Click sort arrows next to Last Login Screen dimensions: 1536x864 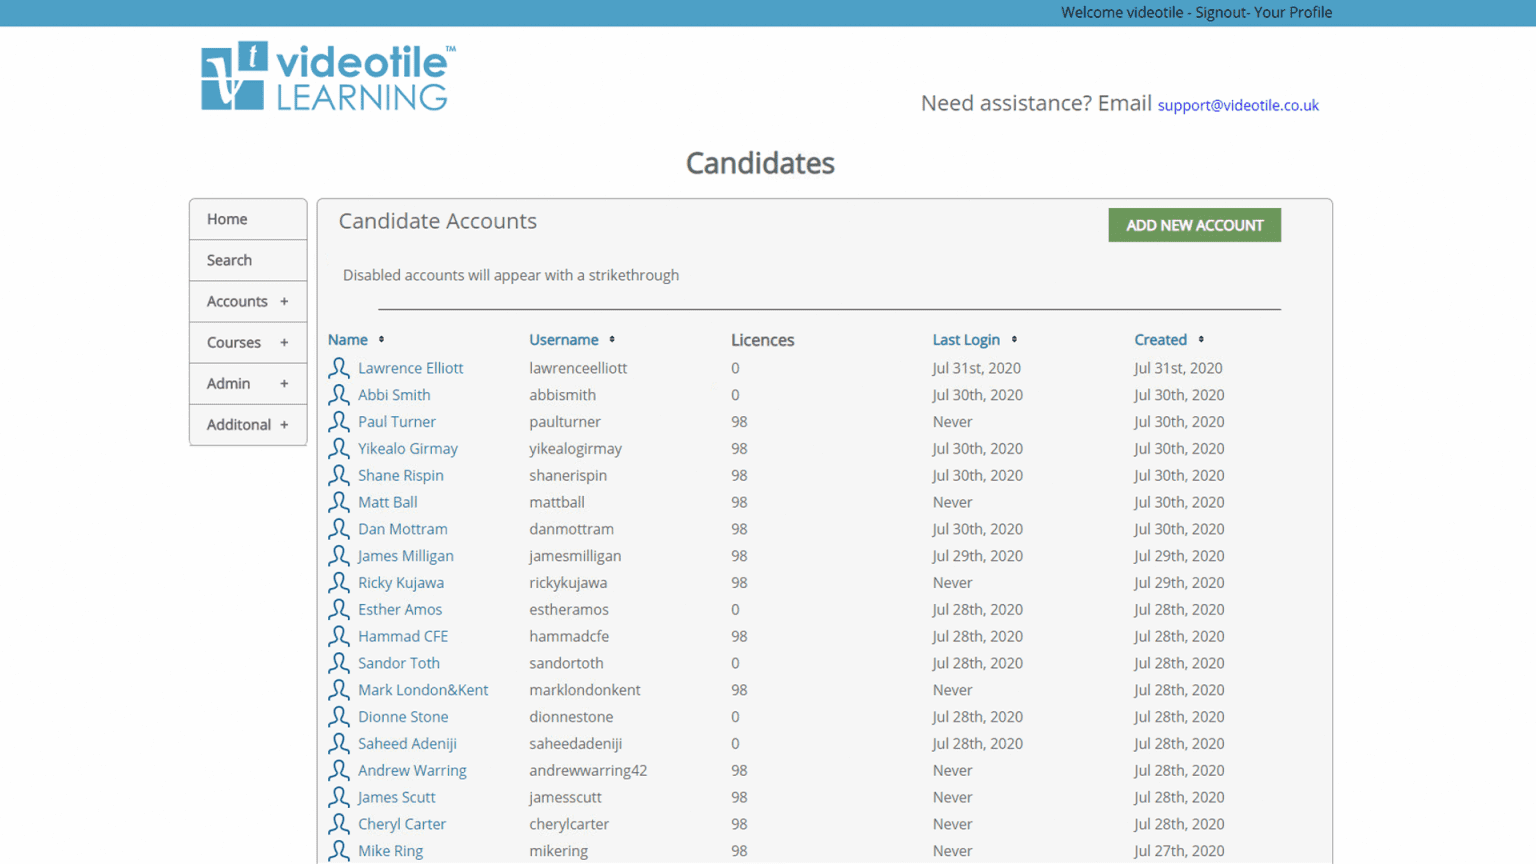pyautogui.click(x=1014, y=340)
